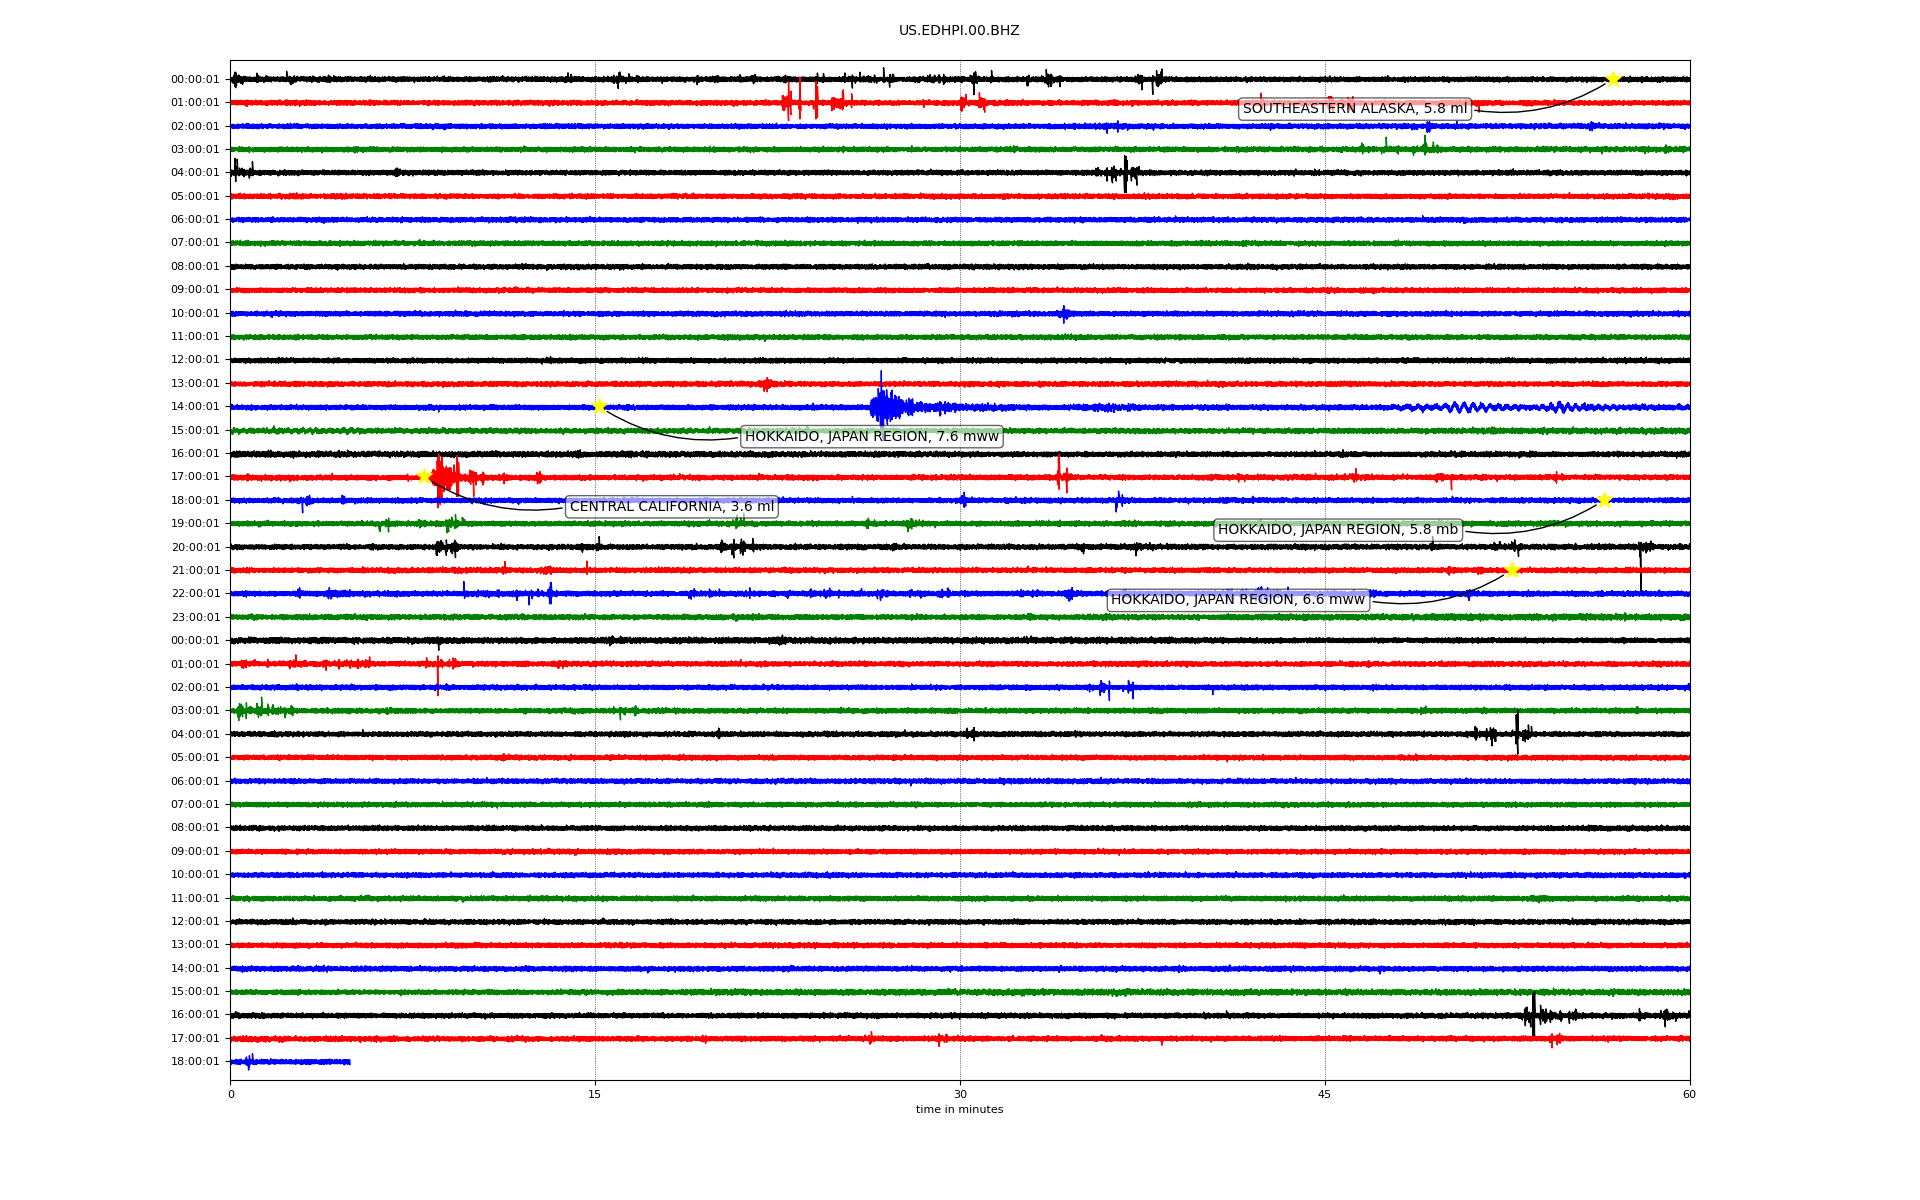Click the SOUTHEASTERN ALASKA, 5.8 ml label

pyautogui.click(x=1354, y=109)
